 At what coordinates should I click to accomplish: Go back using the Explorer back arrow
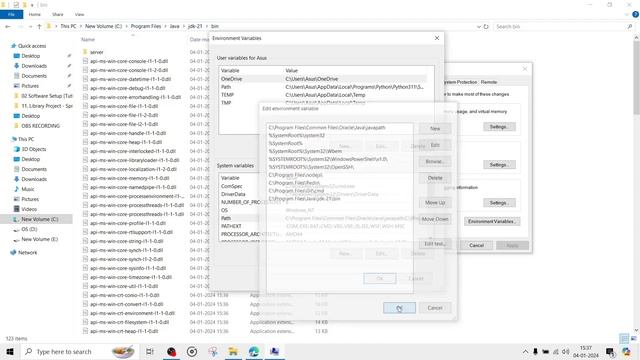click(x=8, y=27)
